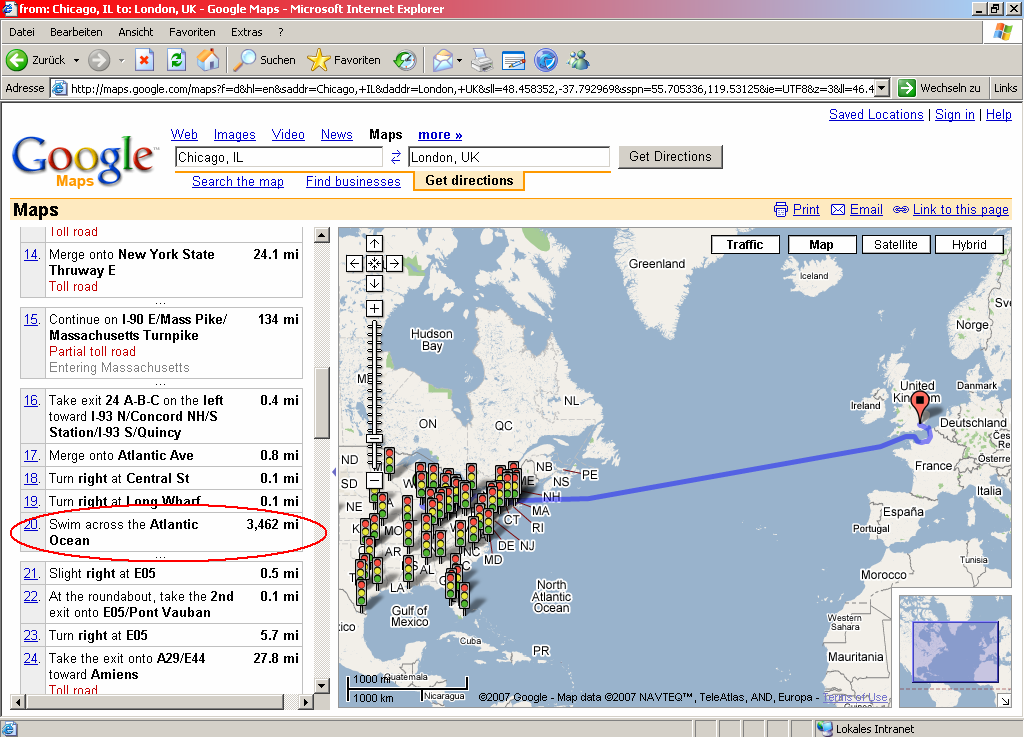Click the Refresh page icon
This screenshot has width=1024, height=737.
pyautogui.click(x=176, y=60)
